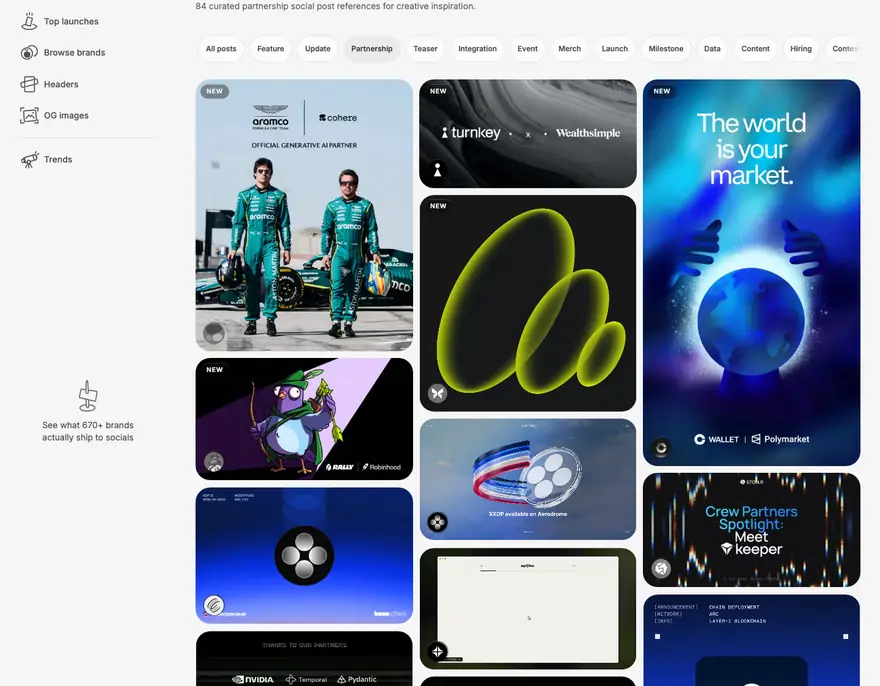Open the Rally Robinhood bird archer post
Screen dimensions: 880x686
(x=304, y=419)
